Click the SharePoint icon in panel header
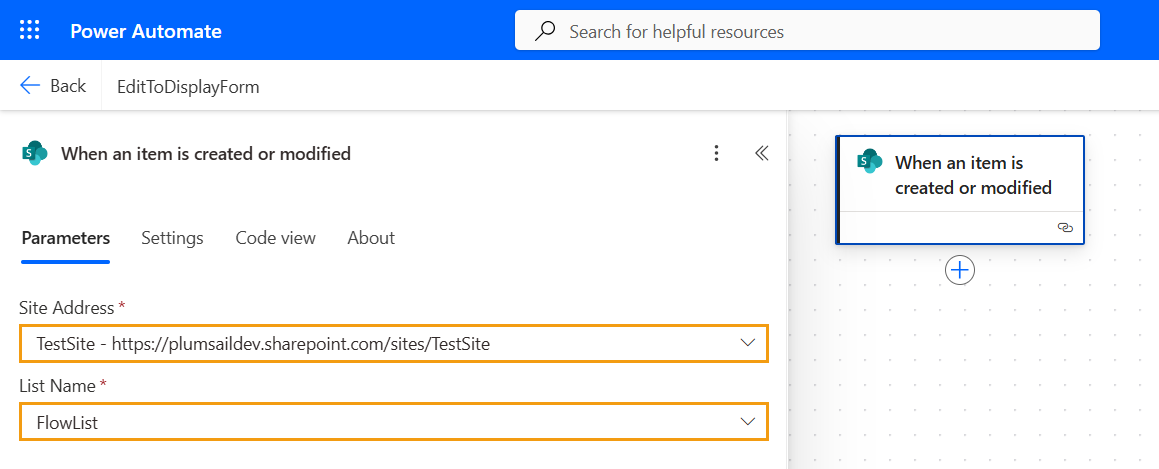Screen dimensions: 1159x469 35,153
